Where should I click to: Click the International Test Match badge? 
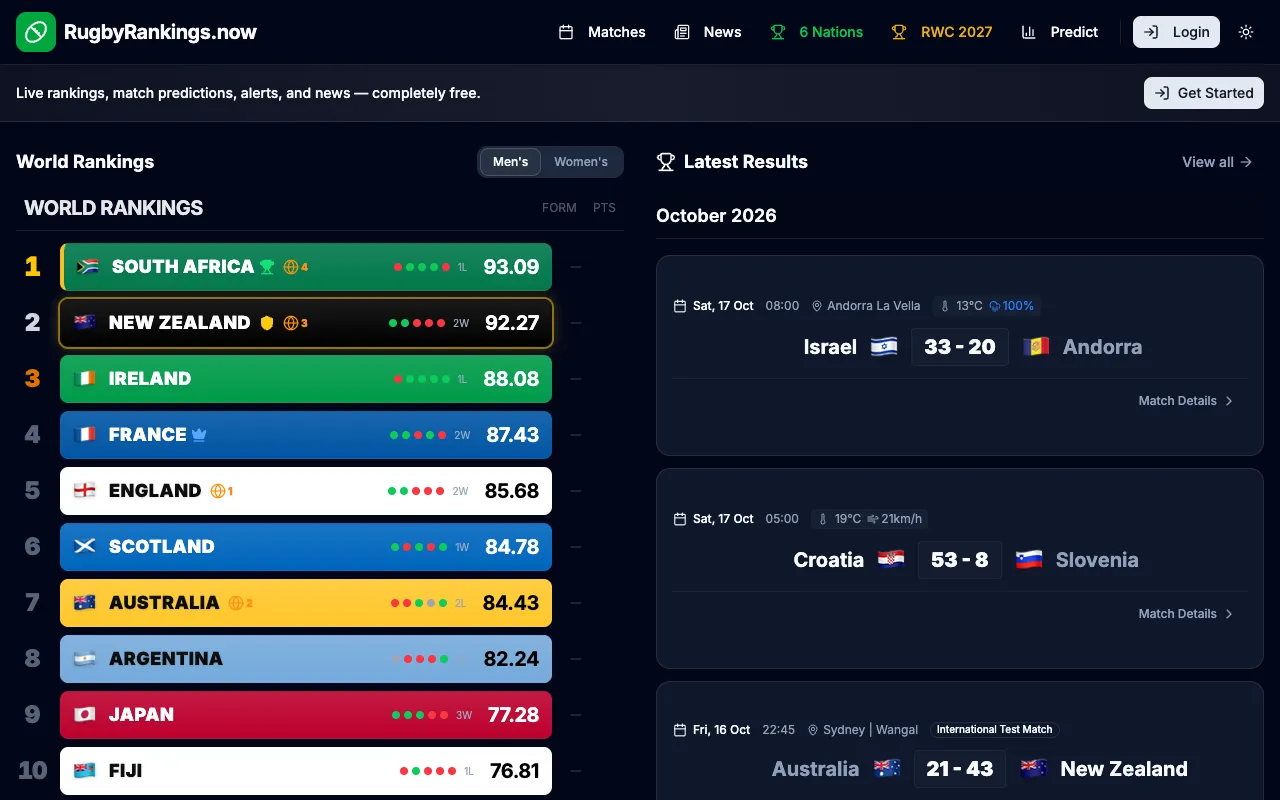coord(995,730)
